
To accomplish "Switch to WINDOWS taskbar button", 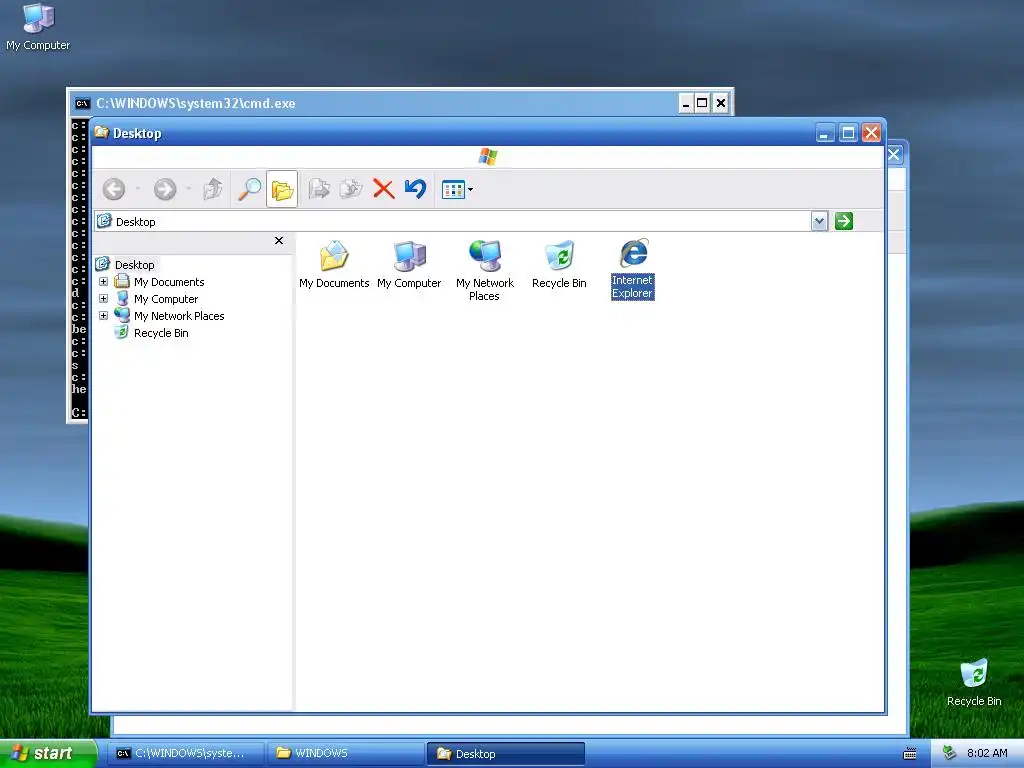I will pyautogui.click(x=345, y=753).
